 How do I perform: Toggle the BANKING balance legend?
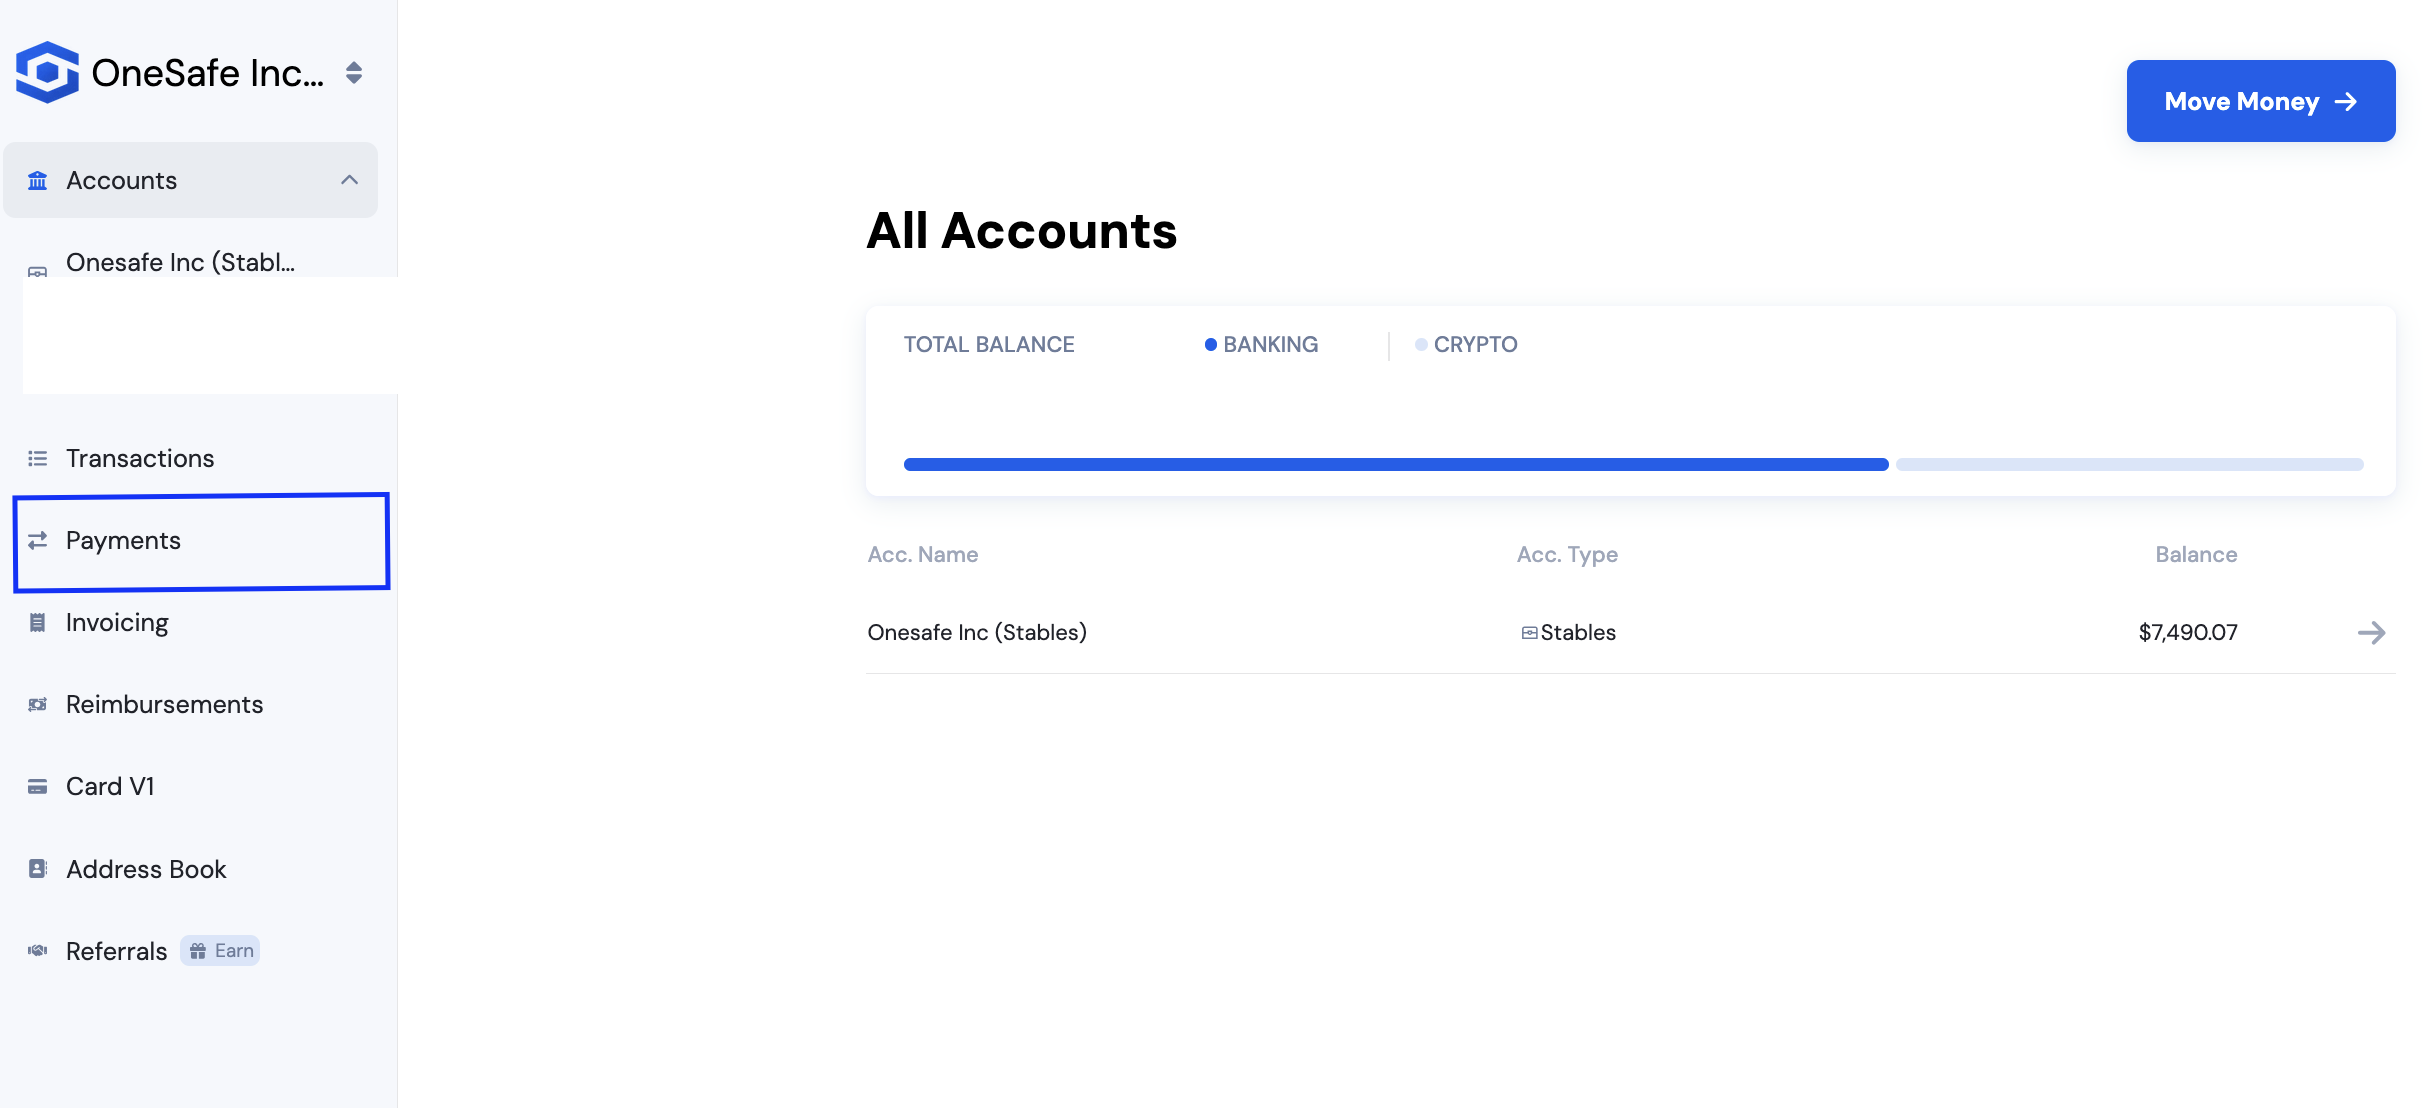(1261, 344)
